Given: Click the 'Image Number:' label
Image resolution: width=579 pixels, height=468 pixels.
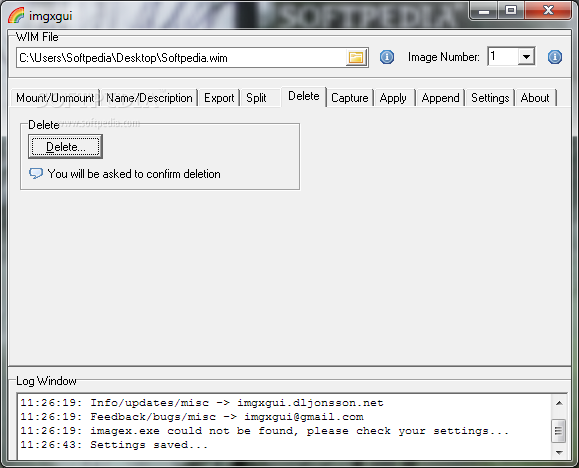Looking at the screenshot, I should [443, 57].
